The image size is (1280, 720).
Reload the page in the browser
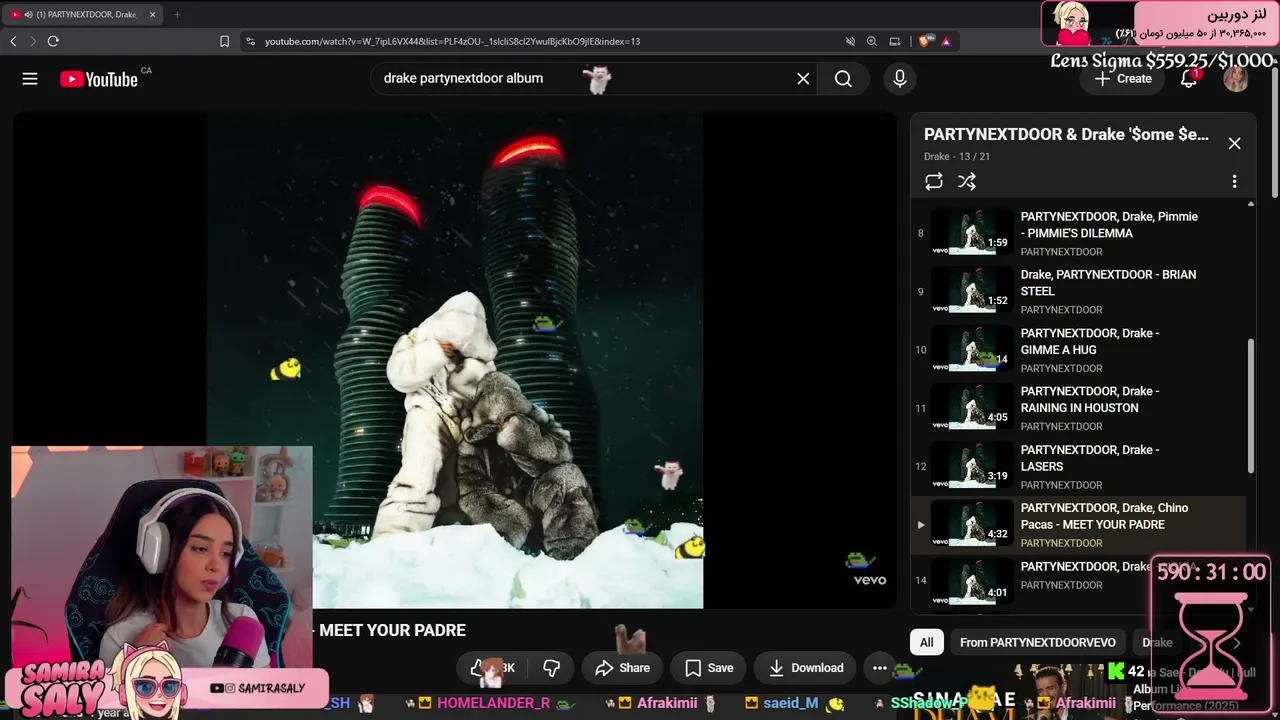(53, 41)
